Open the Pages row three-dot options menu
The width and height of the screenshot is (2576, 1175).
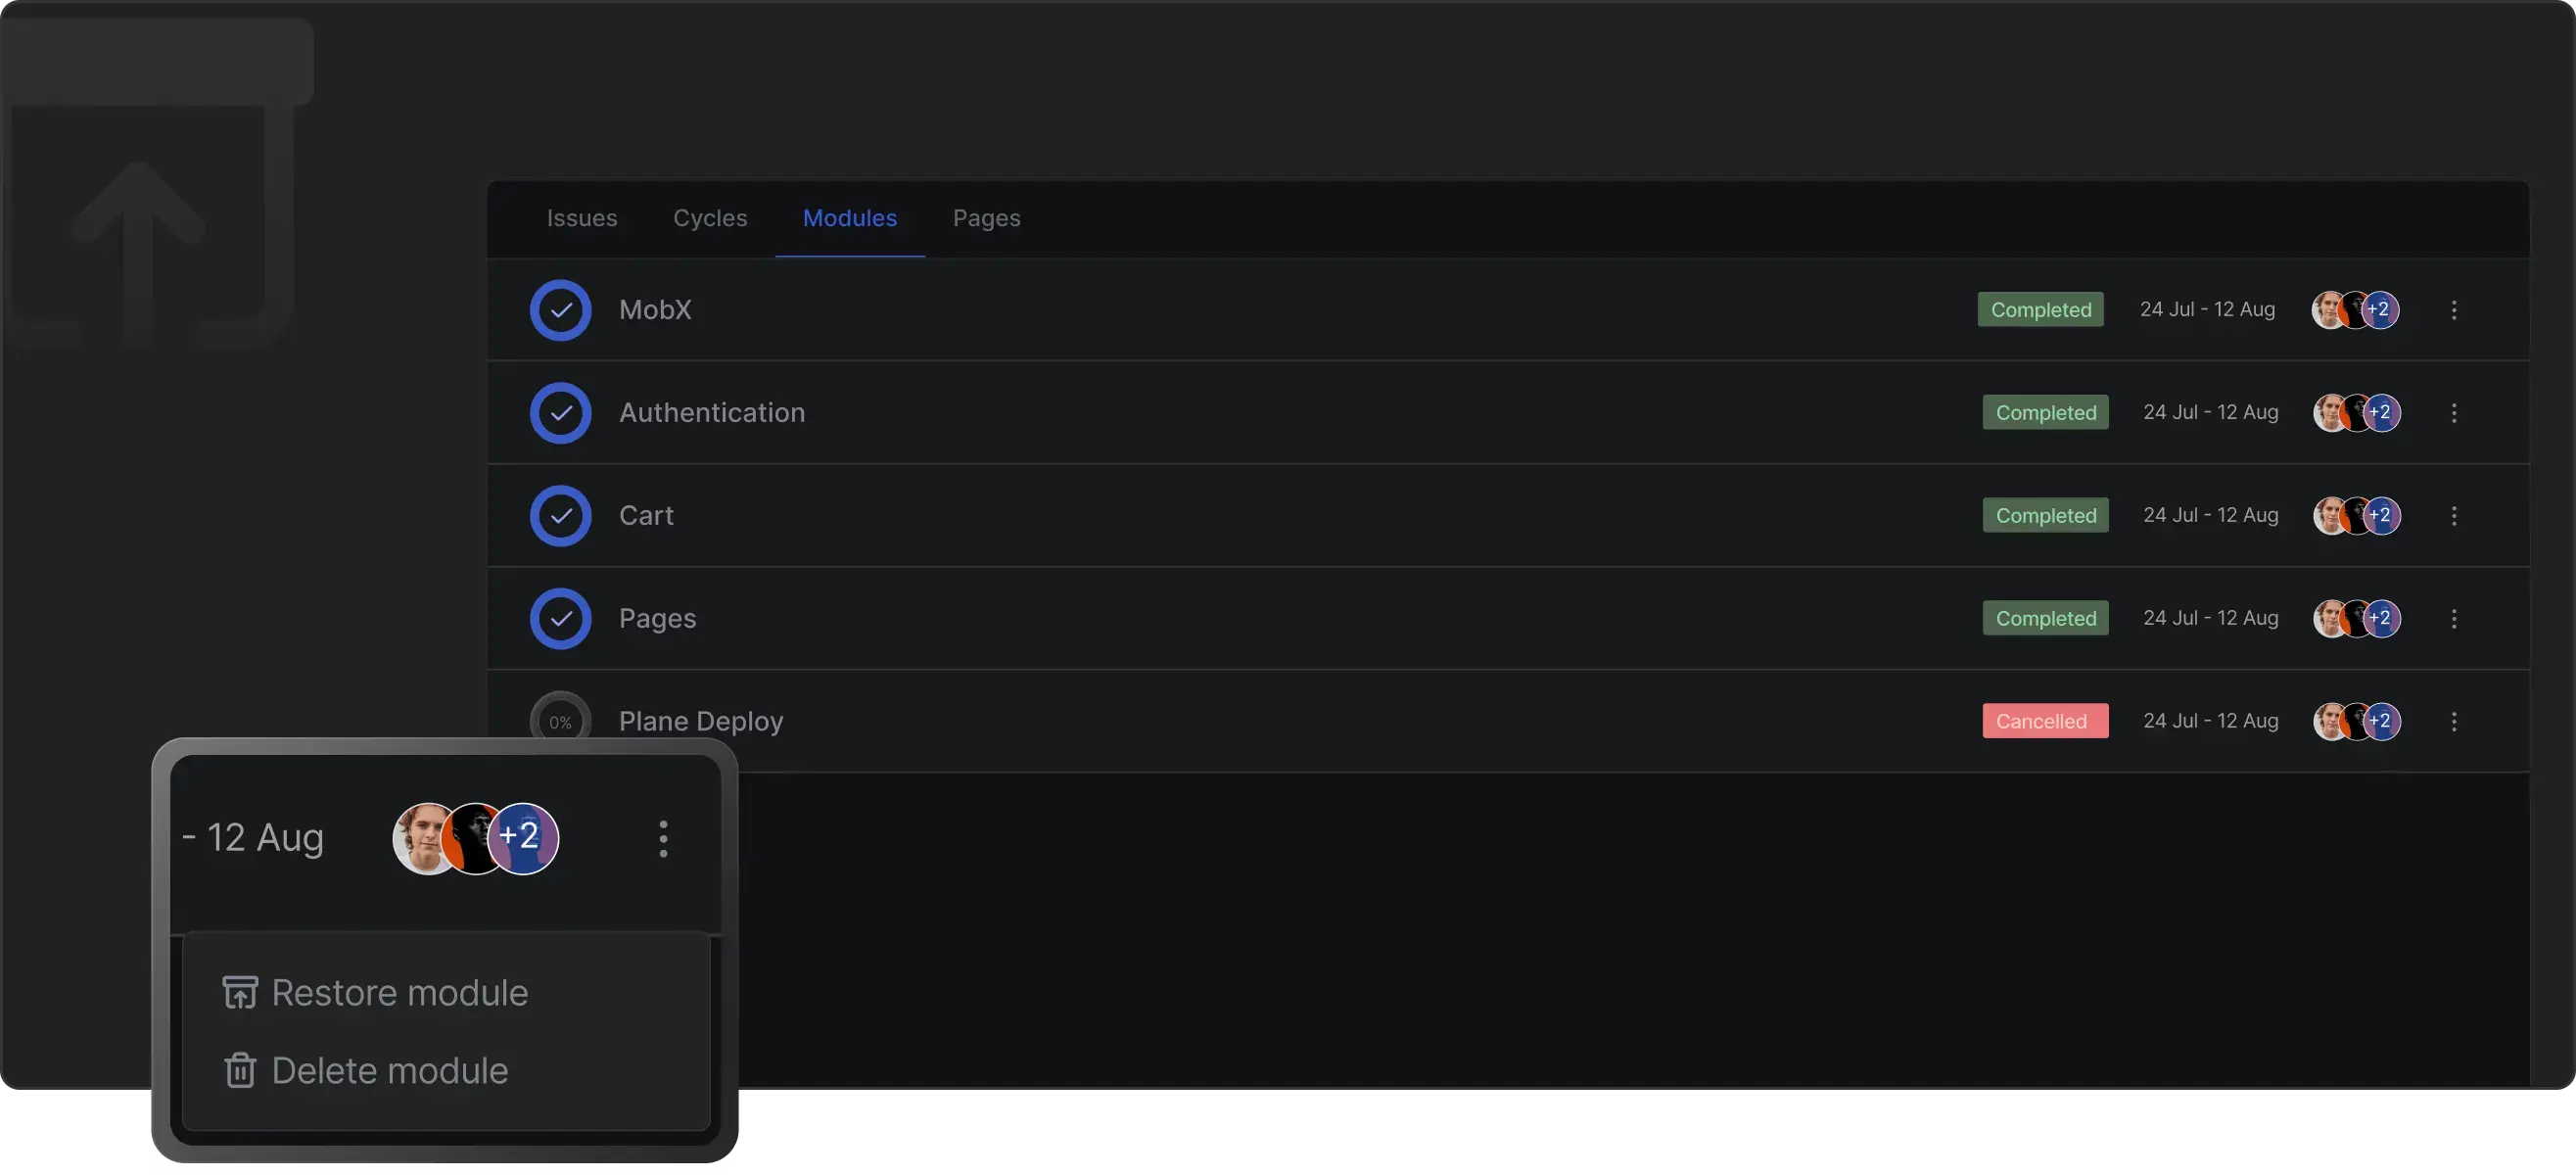tap(2453, 619)
